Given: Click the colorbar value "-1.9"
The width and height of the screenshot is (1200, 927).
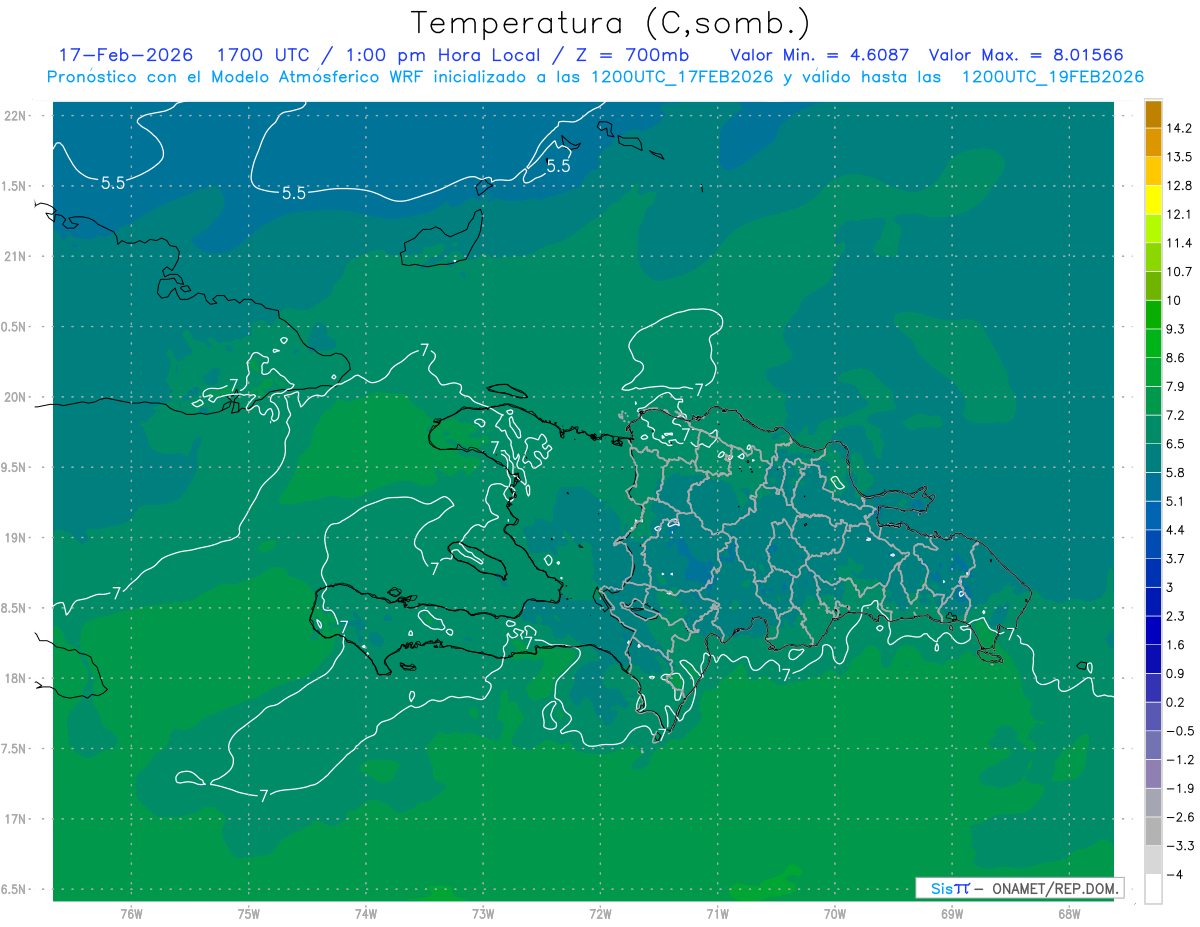Looking at the screenshot, I should click(x=1179, y=788).
